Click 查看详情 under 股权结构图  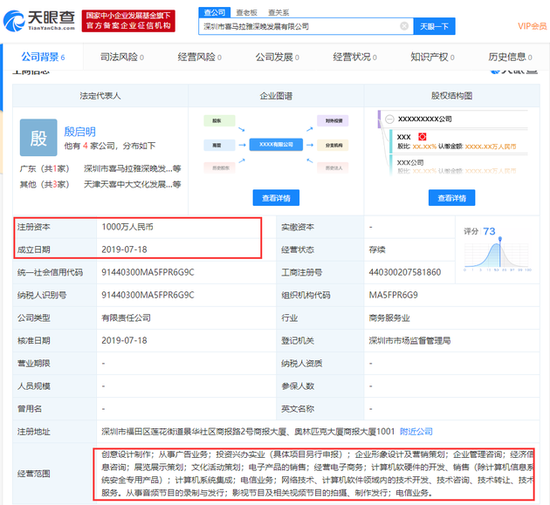coord(452,198)
